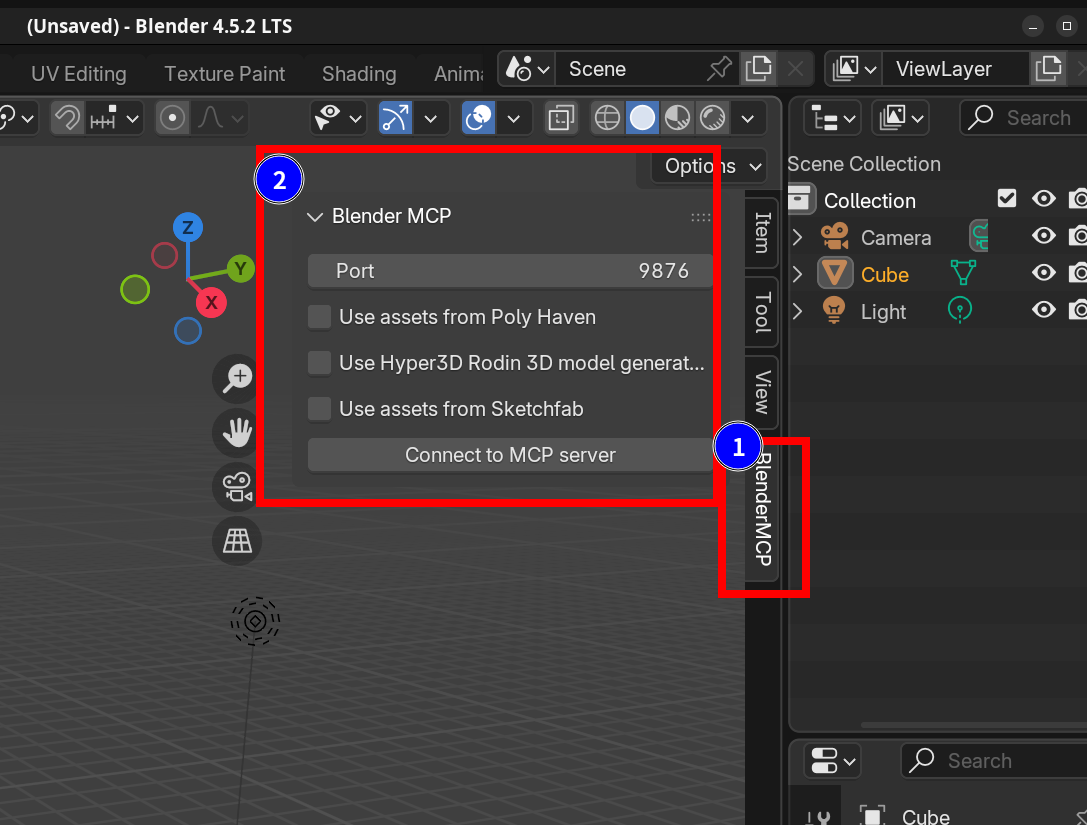Collapse the Blender MCP panel
The height and width of the screenshot is (825, 1087).
(x=315, y=216)
